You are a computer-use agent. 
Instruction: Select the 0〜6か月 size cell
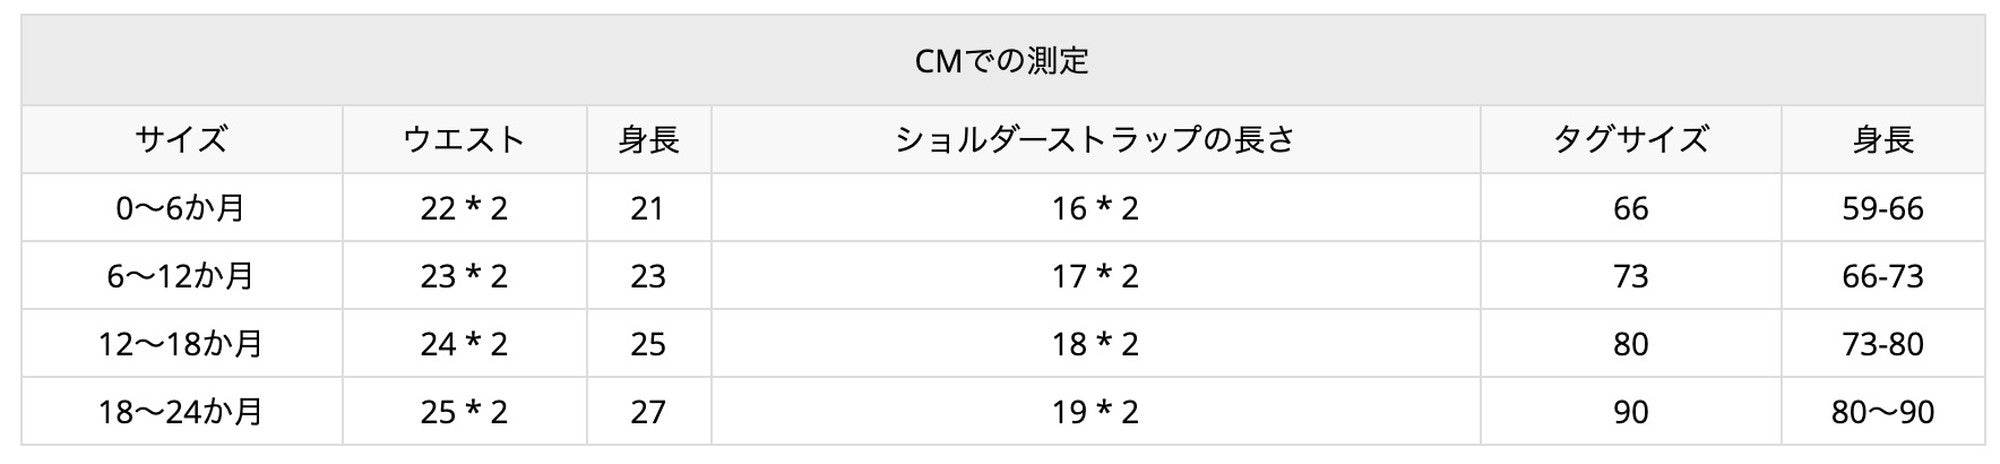tap(181, 208)
